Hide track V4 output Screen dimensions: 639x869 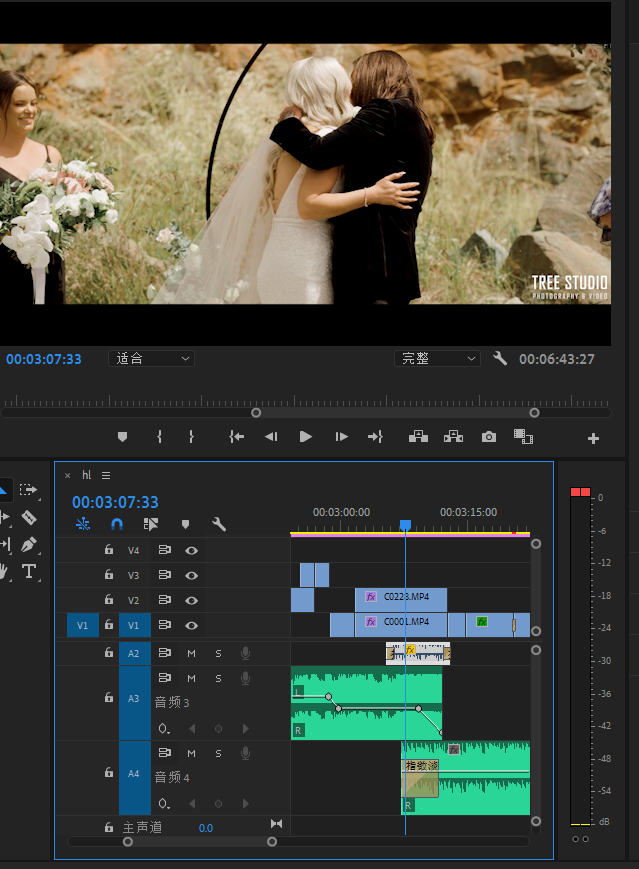pyautogui.click(x=191, y=550)
